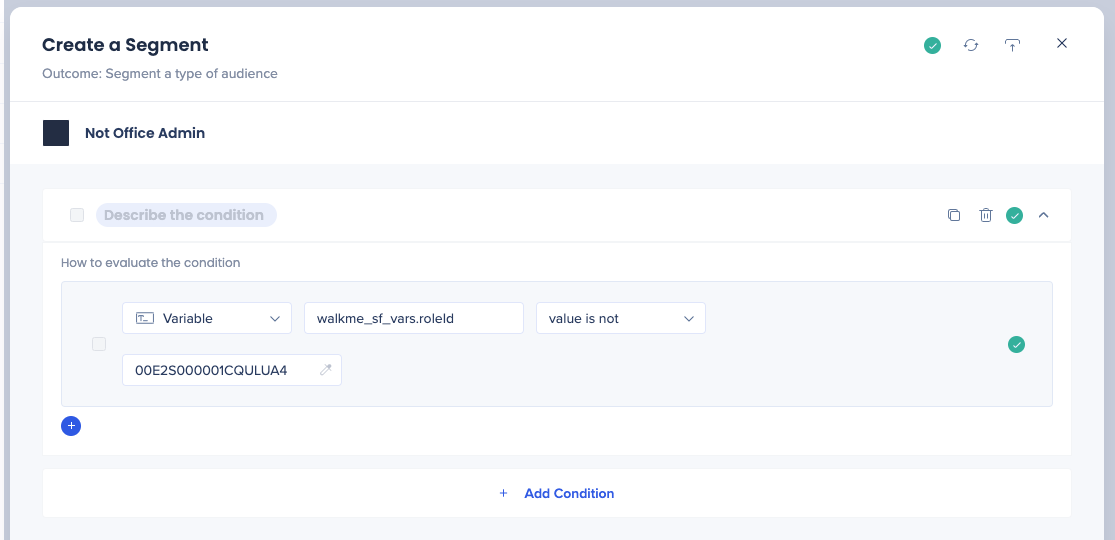Tick the checkbox beside Describe the condition
Viewport: 1115px width, 540px height.
(77, 215)
